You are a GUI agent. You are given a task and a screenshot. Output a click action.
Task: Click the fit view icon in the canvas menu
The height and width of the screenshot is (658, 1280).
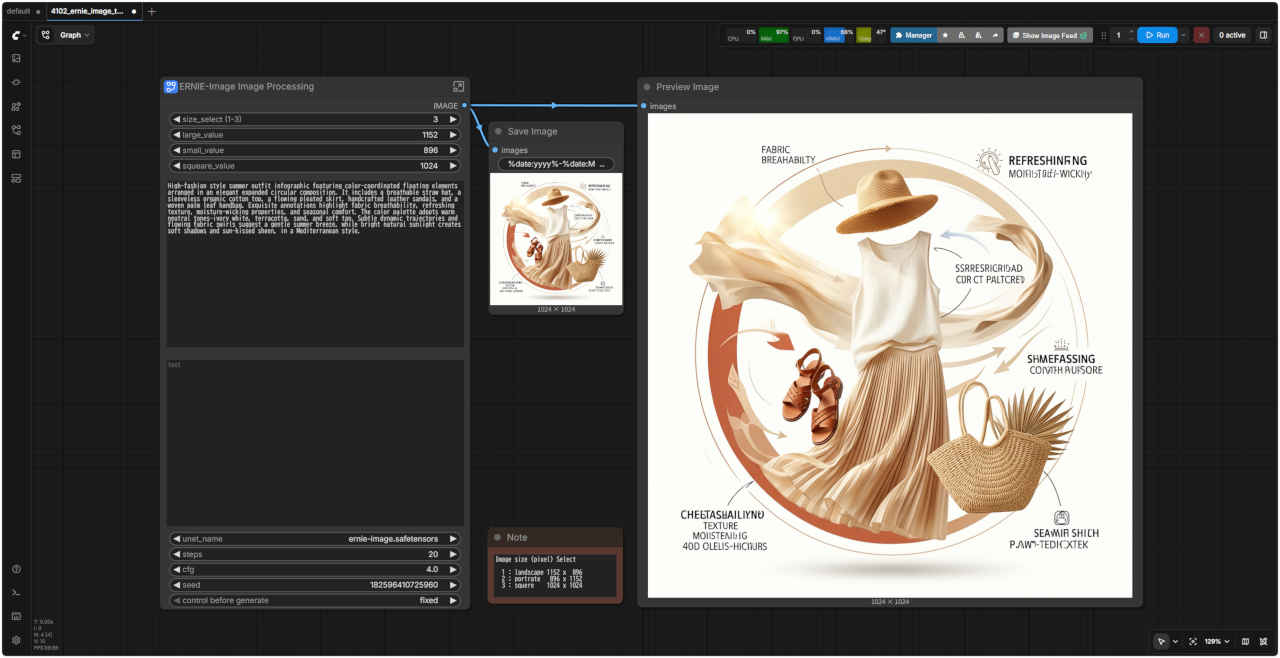[x=1193, y=641]
